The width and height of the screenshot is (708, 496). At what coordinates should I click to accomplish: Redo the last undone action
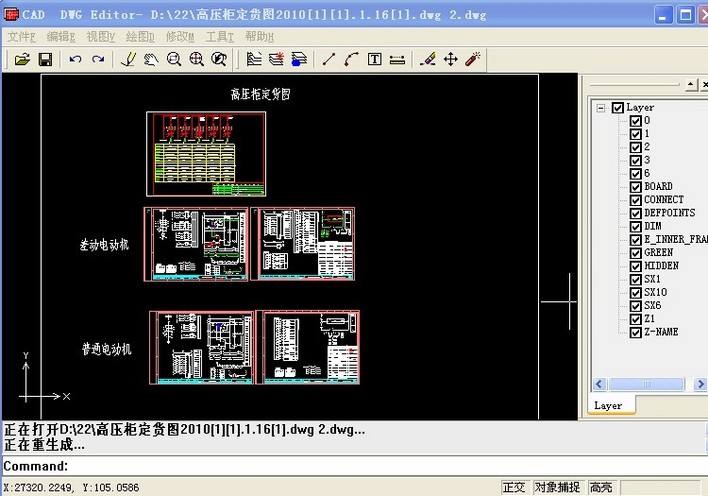click(98, 59)
